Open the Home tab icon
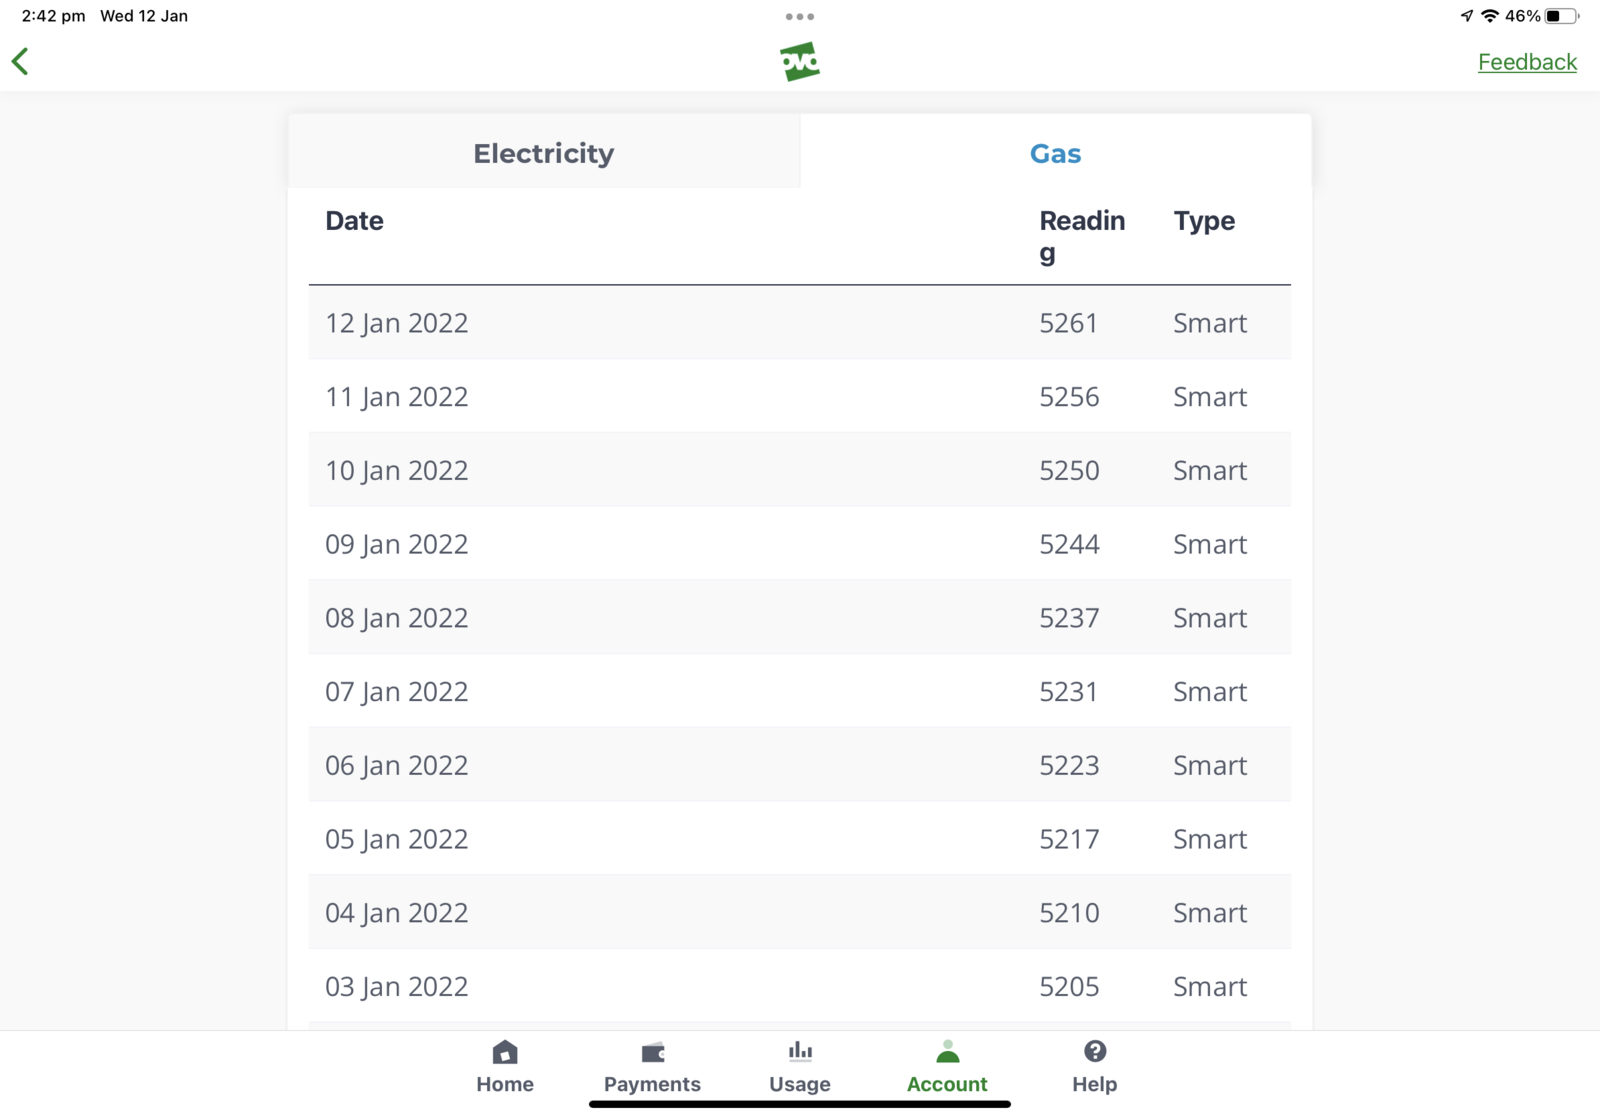The height and width of the screenshot is (1118, 1600). [505, 1052]
